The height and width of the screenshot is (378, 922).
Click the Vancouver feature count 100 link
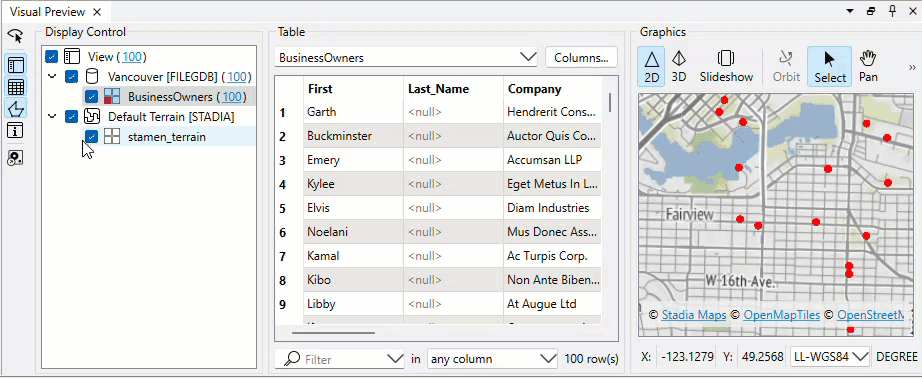(237, 76)
